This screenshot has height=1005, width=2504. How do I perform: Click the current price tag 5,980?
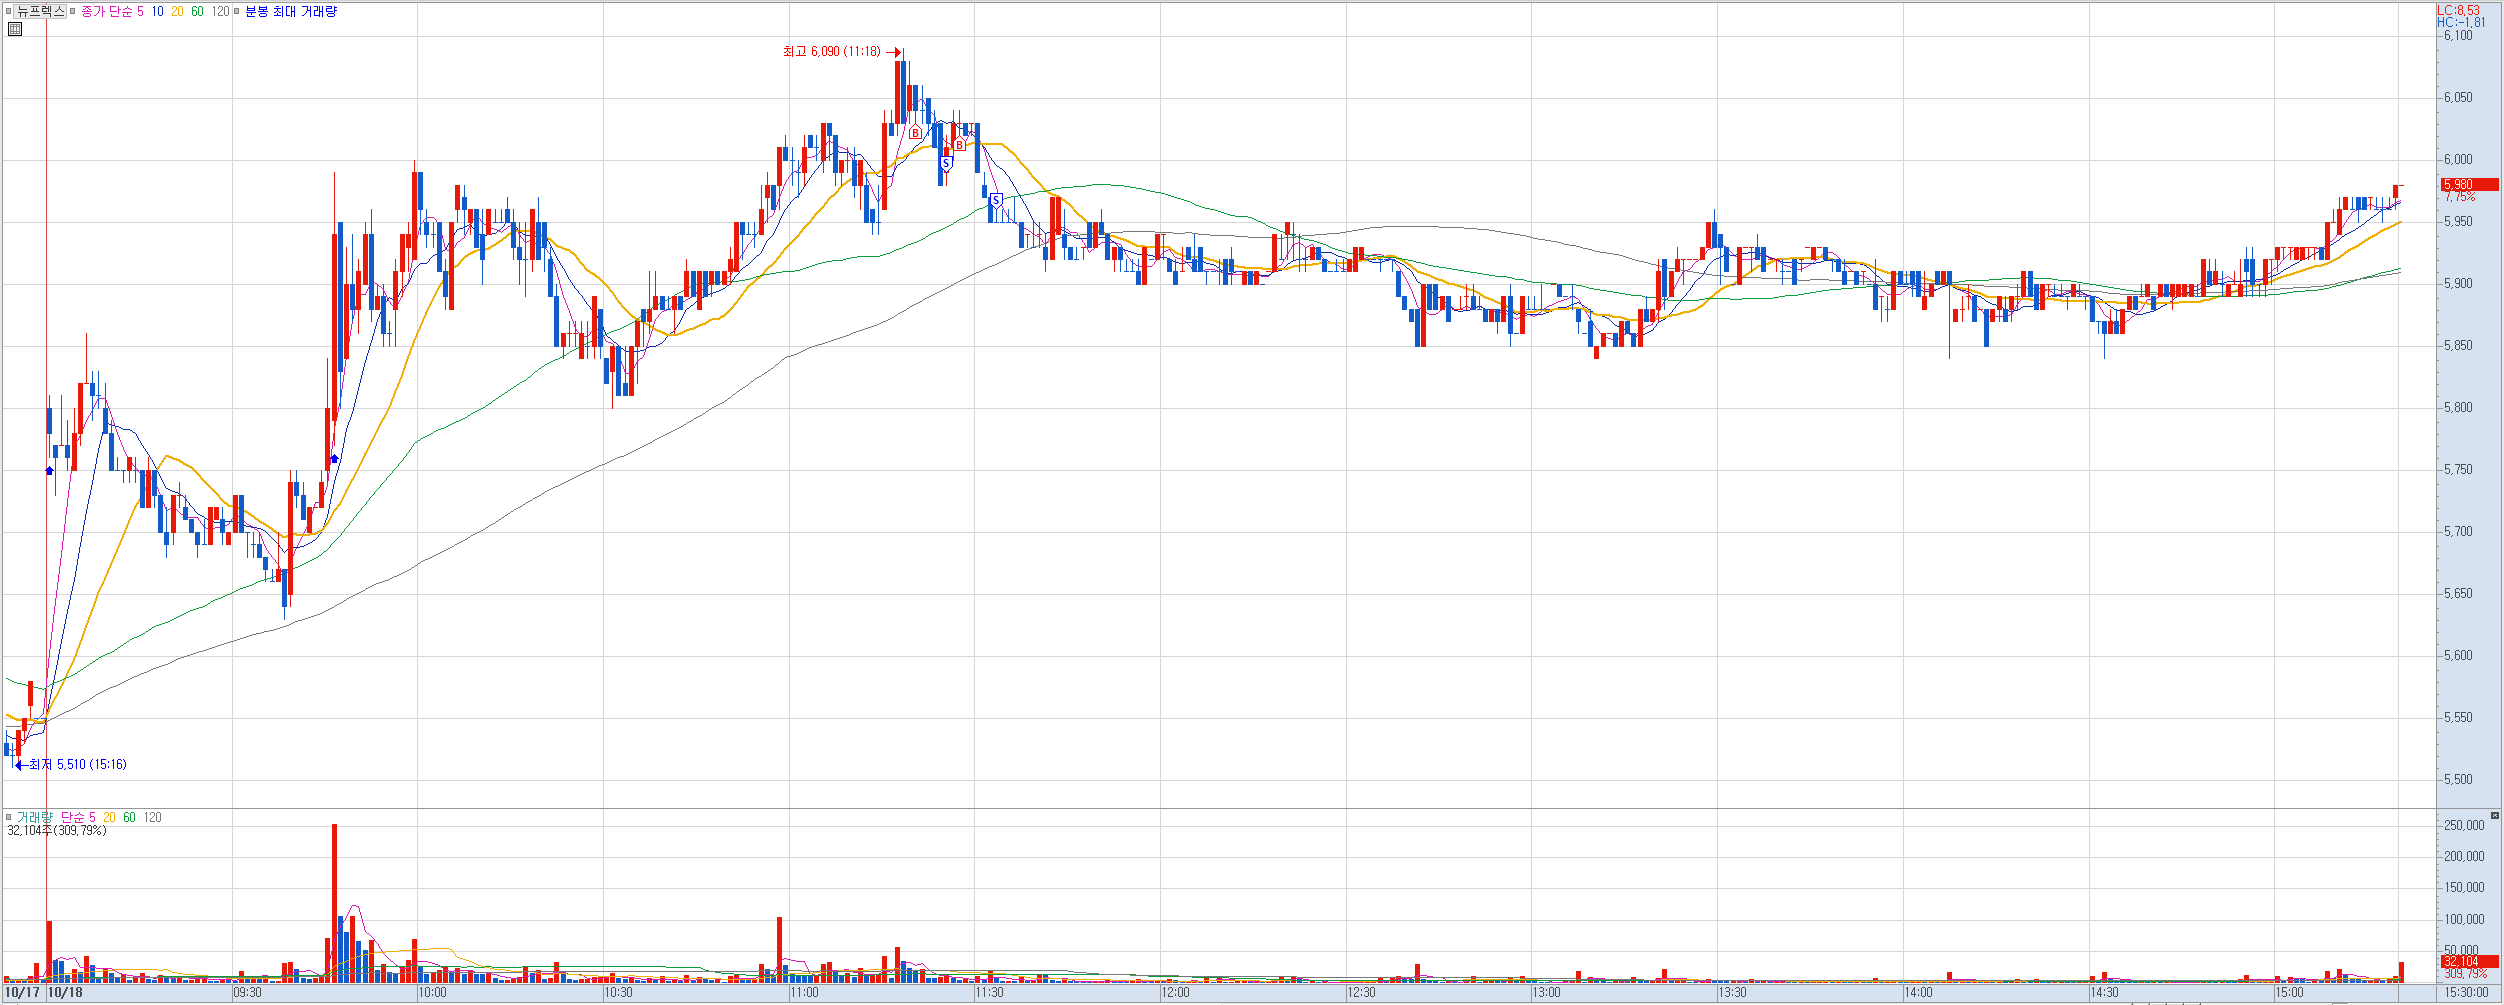coord(2470,184)
